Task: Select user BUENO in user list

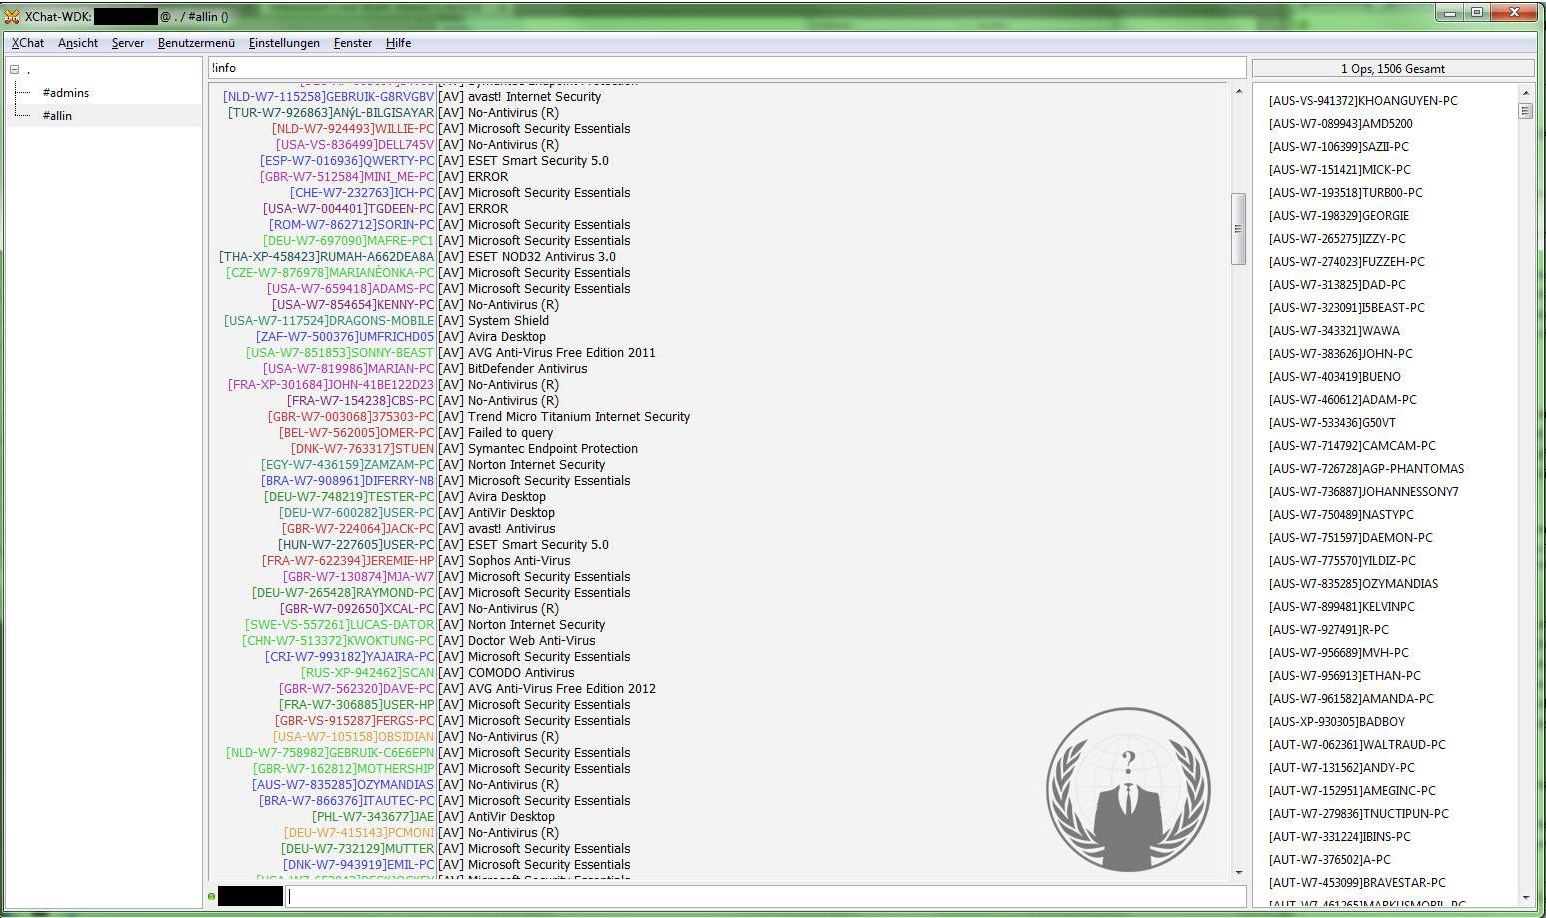Action: (1334, 377)
